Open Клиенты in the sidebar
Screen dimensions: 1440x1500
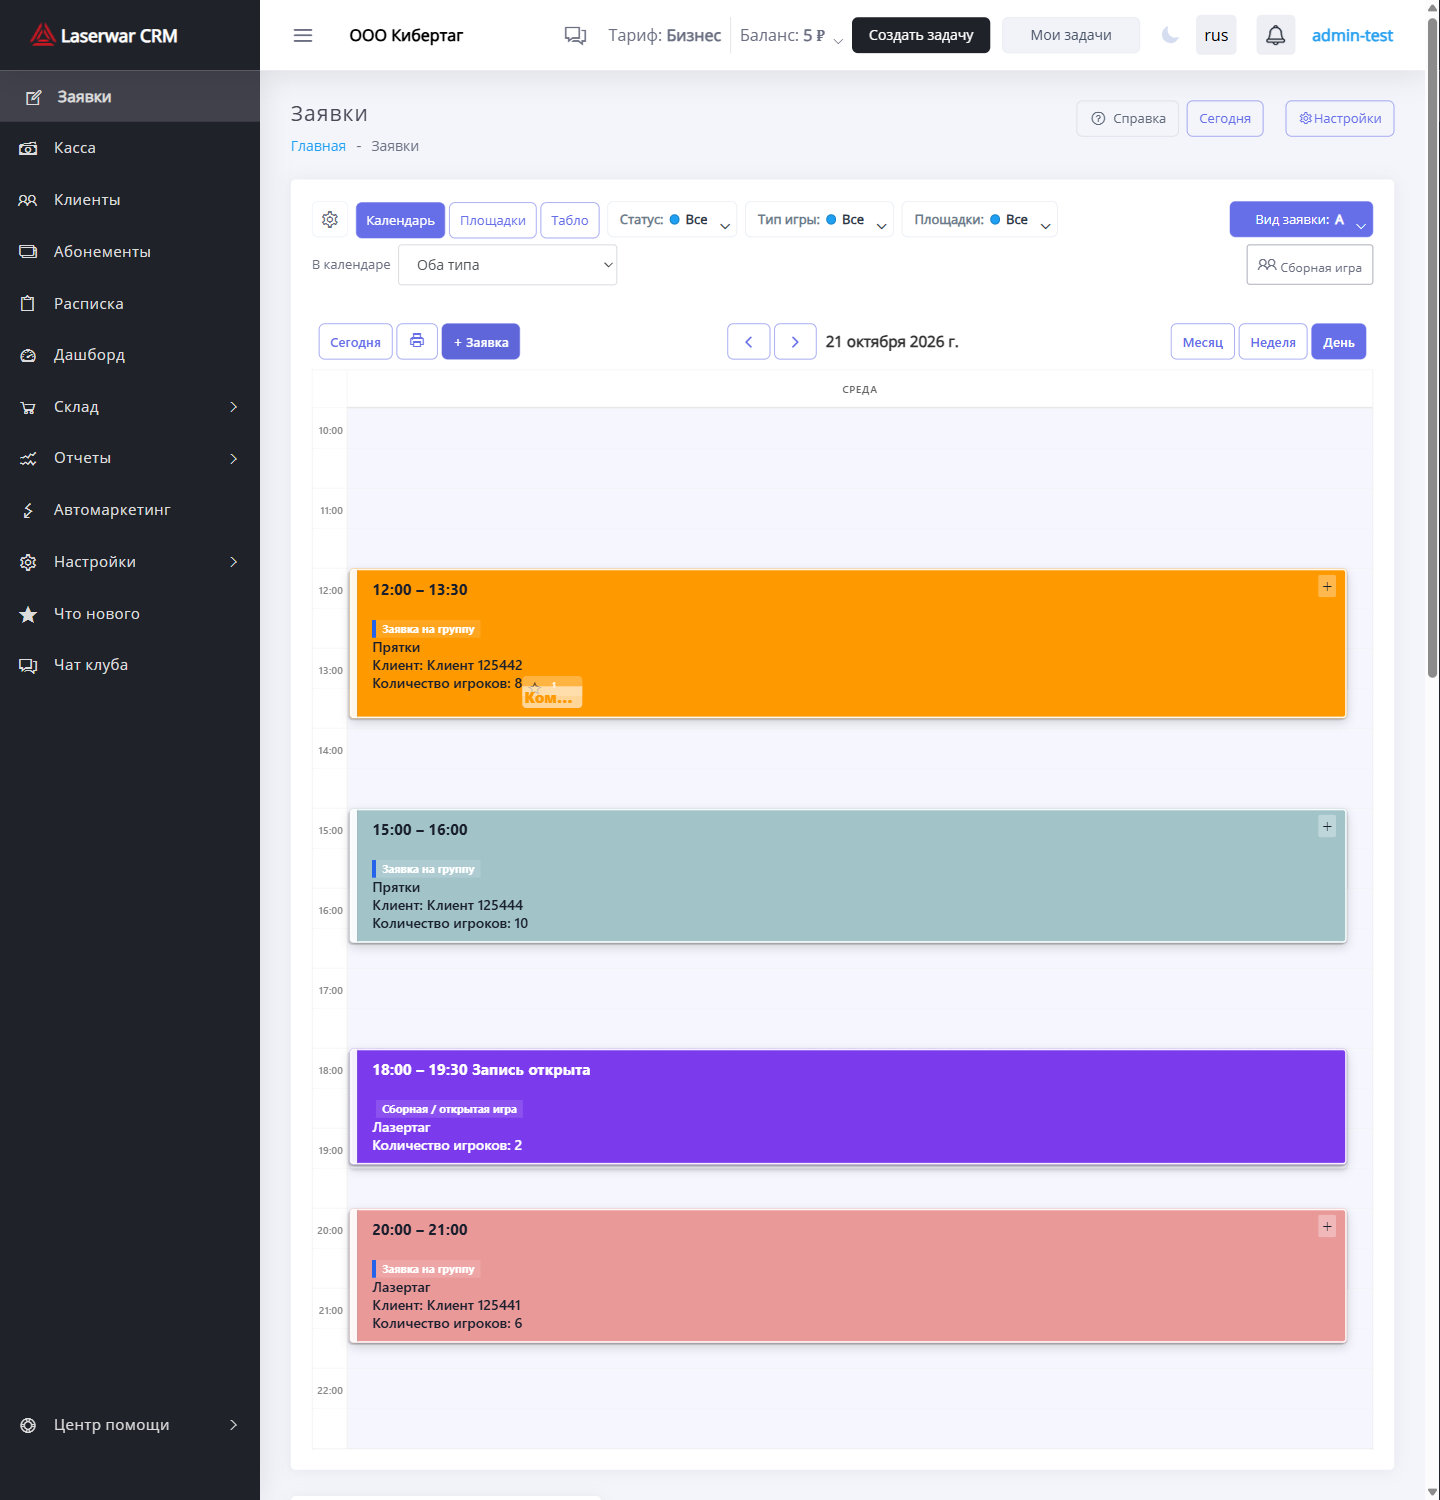point(130,200)
